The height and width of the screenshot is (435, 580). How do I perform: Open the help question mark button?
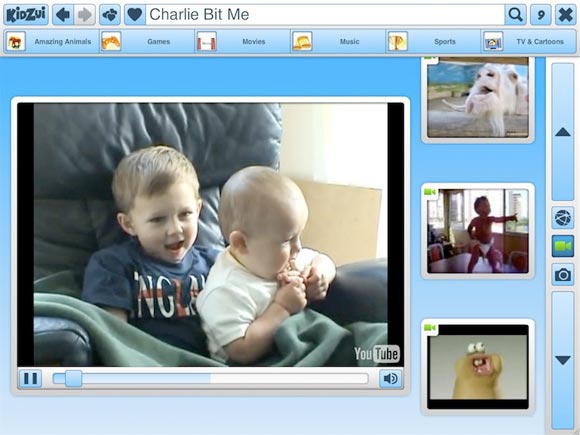point(541,15)
